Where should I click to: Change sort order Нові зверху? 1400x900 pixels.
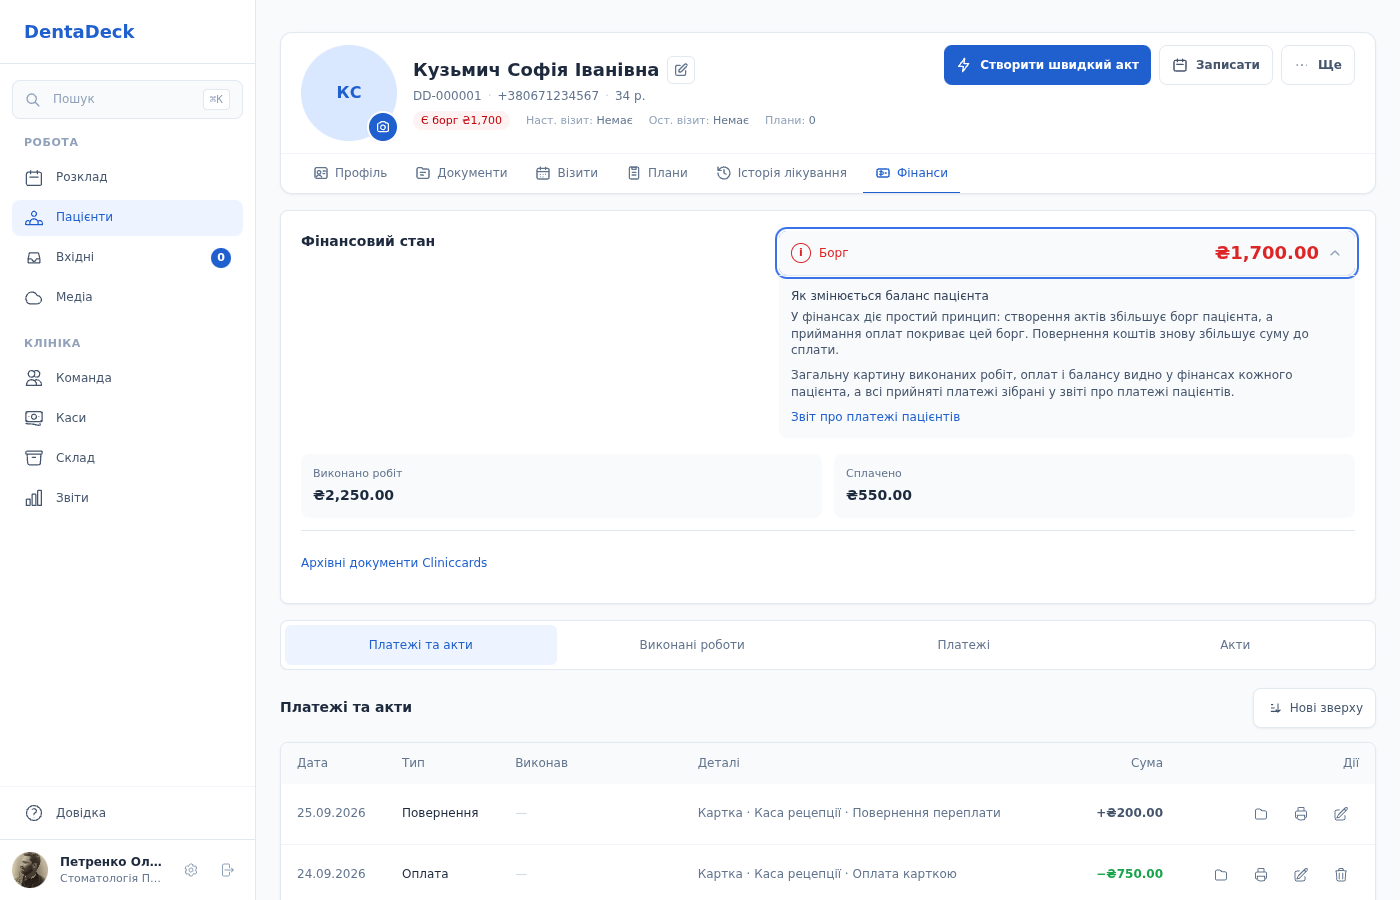coord(1314,708)
